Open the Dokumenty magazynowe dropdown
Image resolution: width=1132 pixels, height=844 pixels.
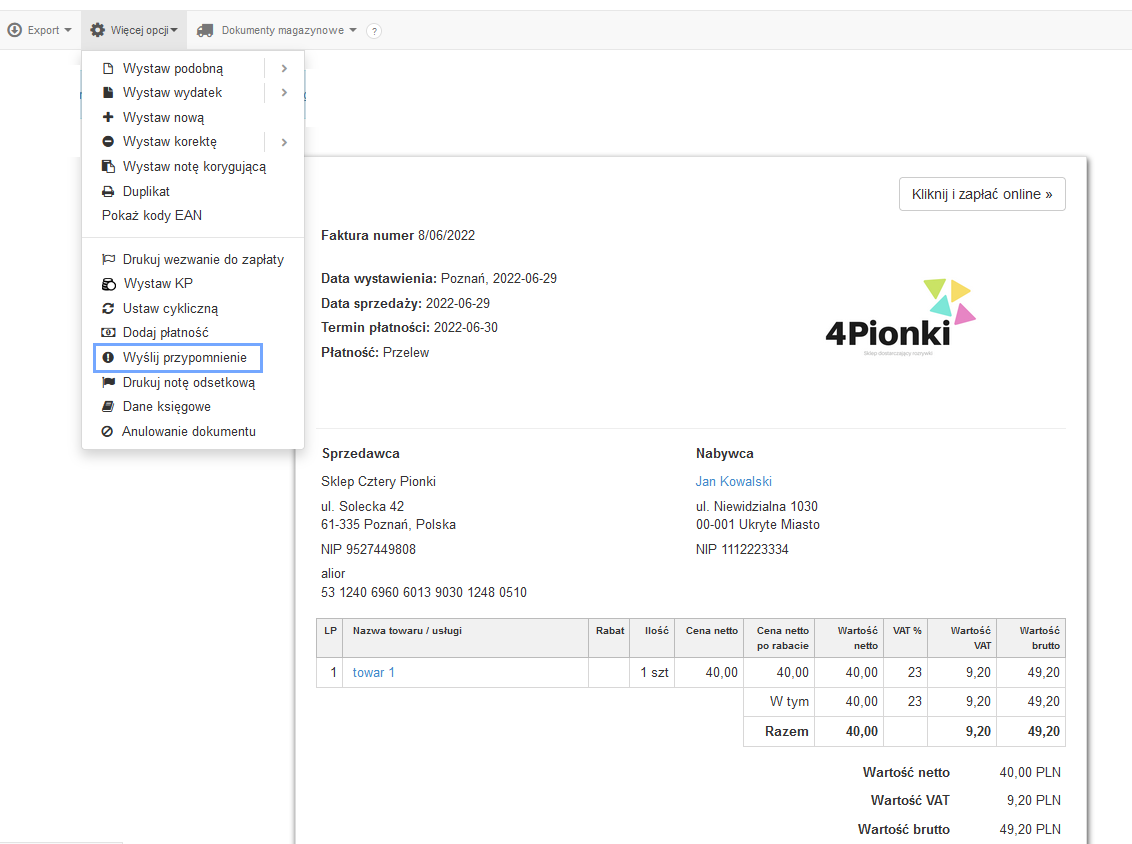[x=277, y=30]
